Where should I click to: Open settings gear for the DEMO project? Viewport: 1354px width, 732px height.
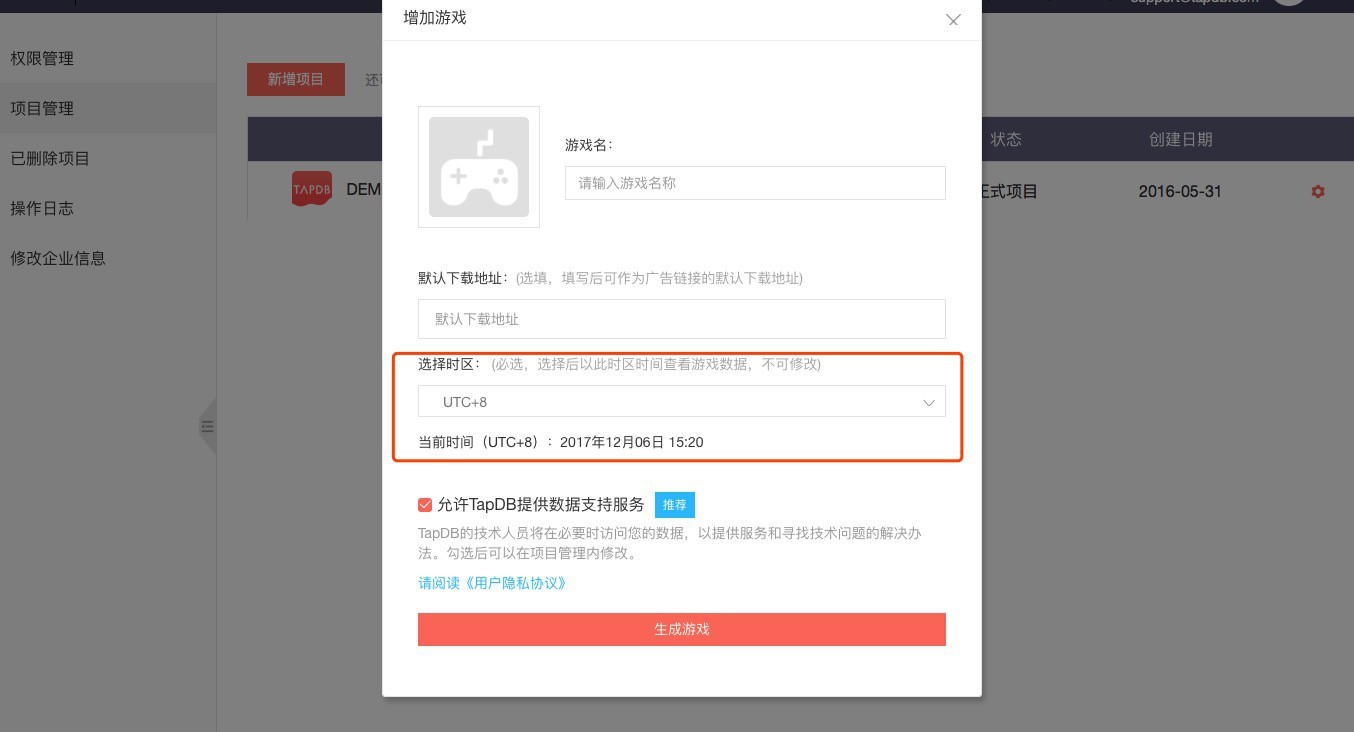(x=1317, y=191)
